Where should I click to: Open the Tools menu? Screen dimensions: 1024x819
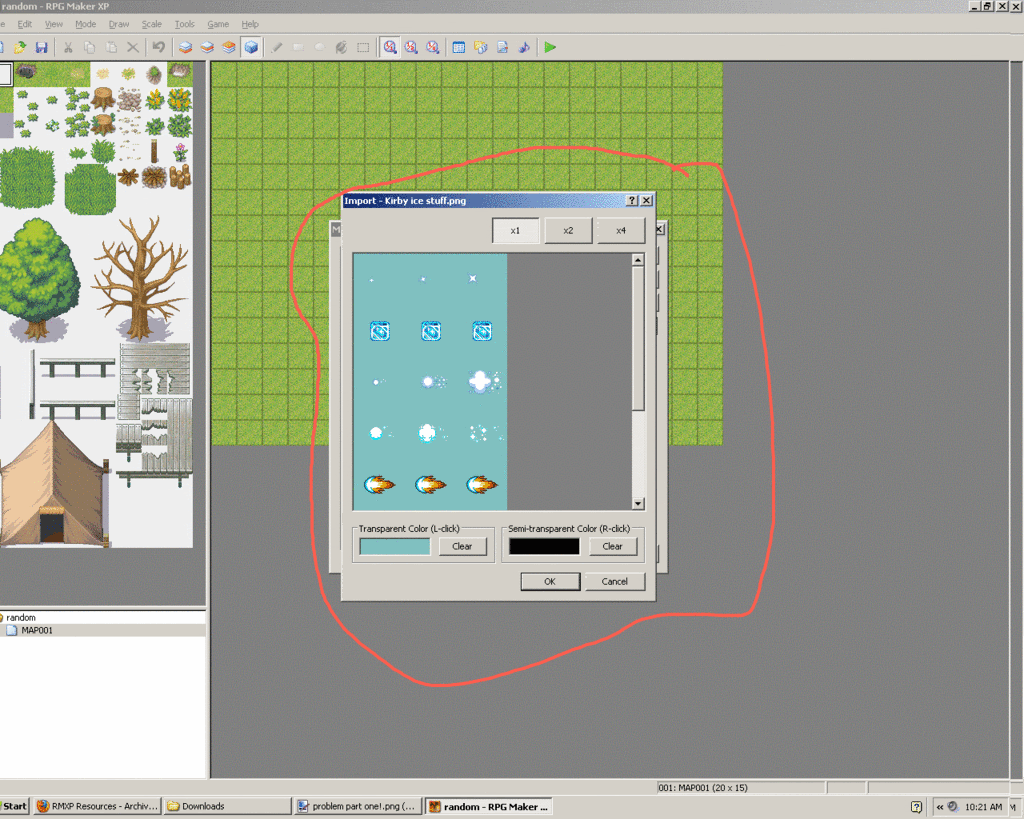coord(185,24)
